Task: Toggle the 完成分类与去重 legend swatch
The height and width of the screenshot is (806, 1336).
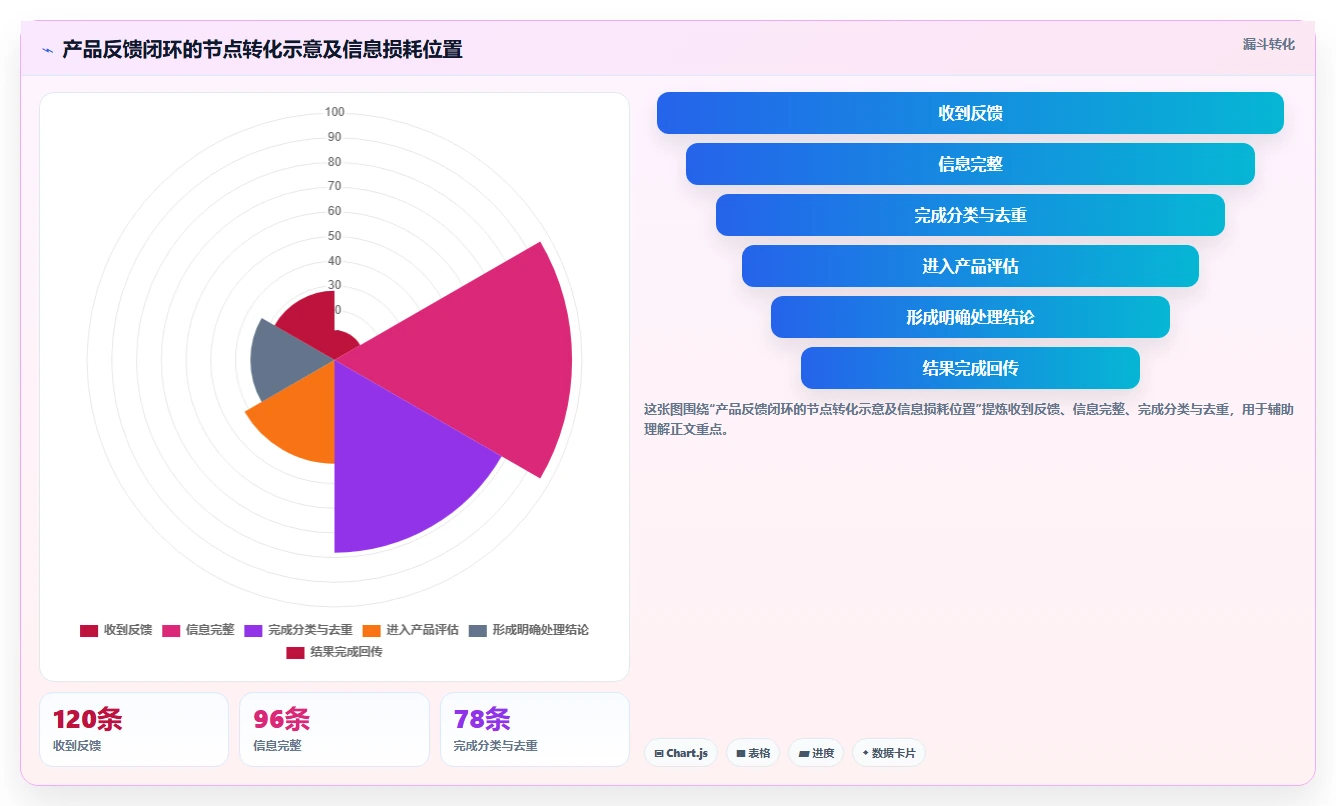Action: pos(254,630)
